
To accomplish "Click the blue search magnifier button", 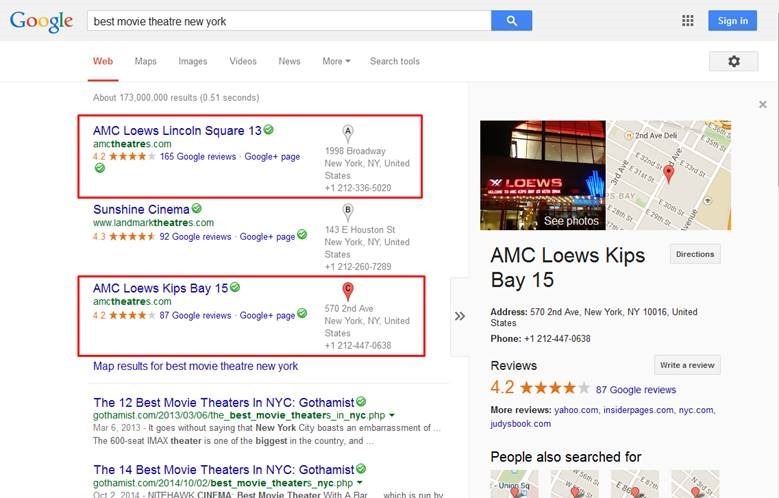I will tap(511, 20).
